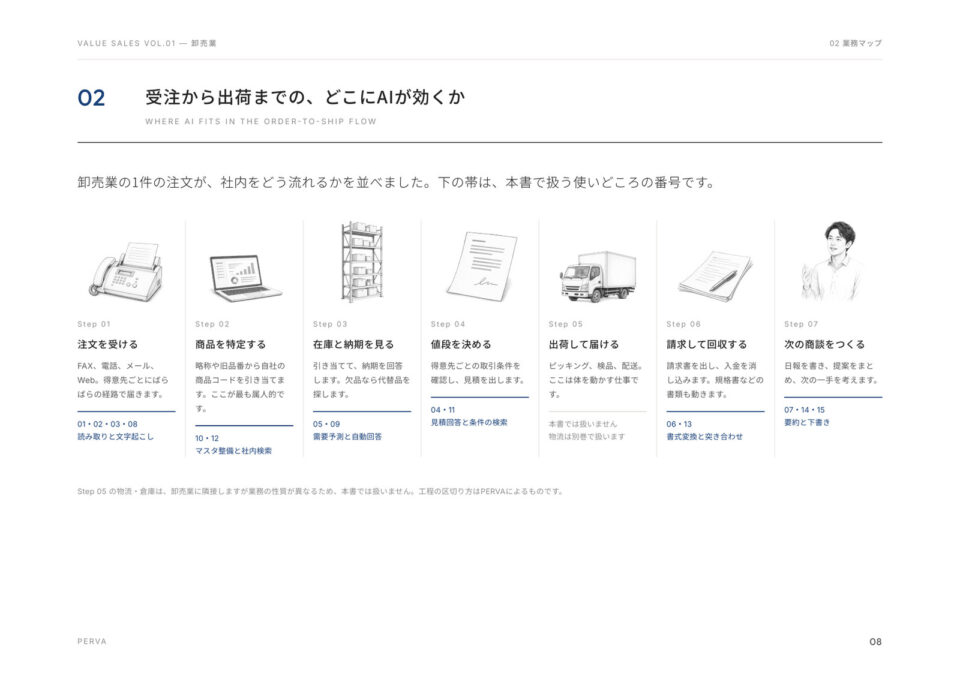The height and width of the screenshot is (679, 960).
Task: Click the heading 商品を特定する
Action: [230, 344]
